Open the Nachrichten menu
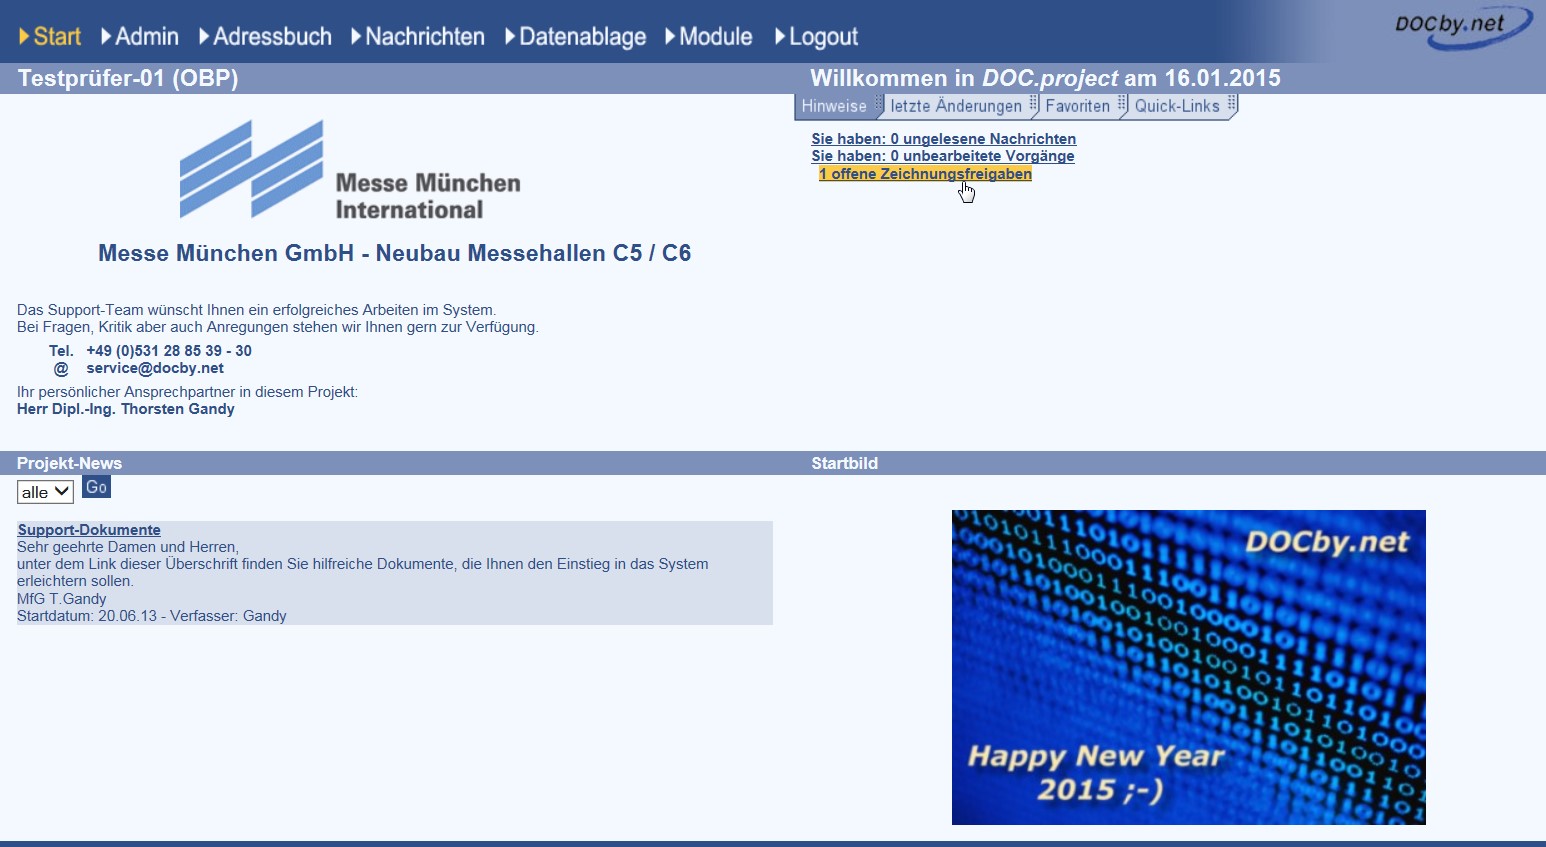 pos(418,37)
